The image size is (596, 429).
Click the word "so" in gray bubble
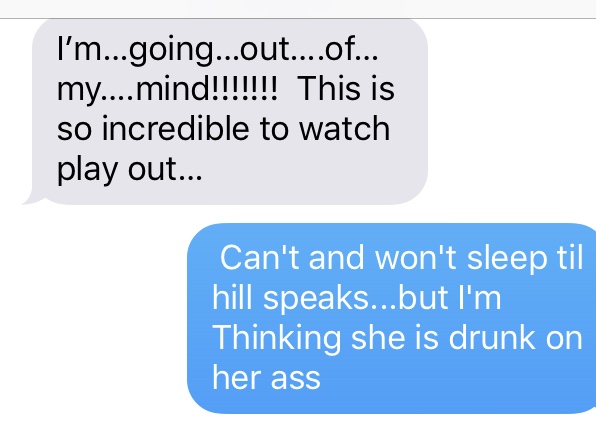click(x=74, y=131)
